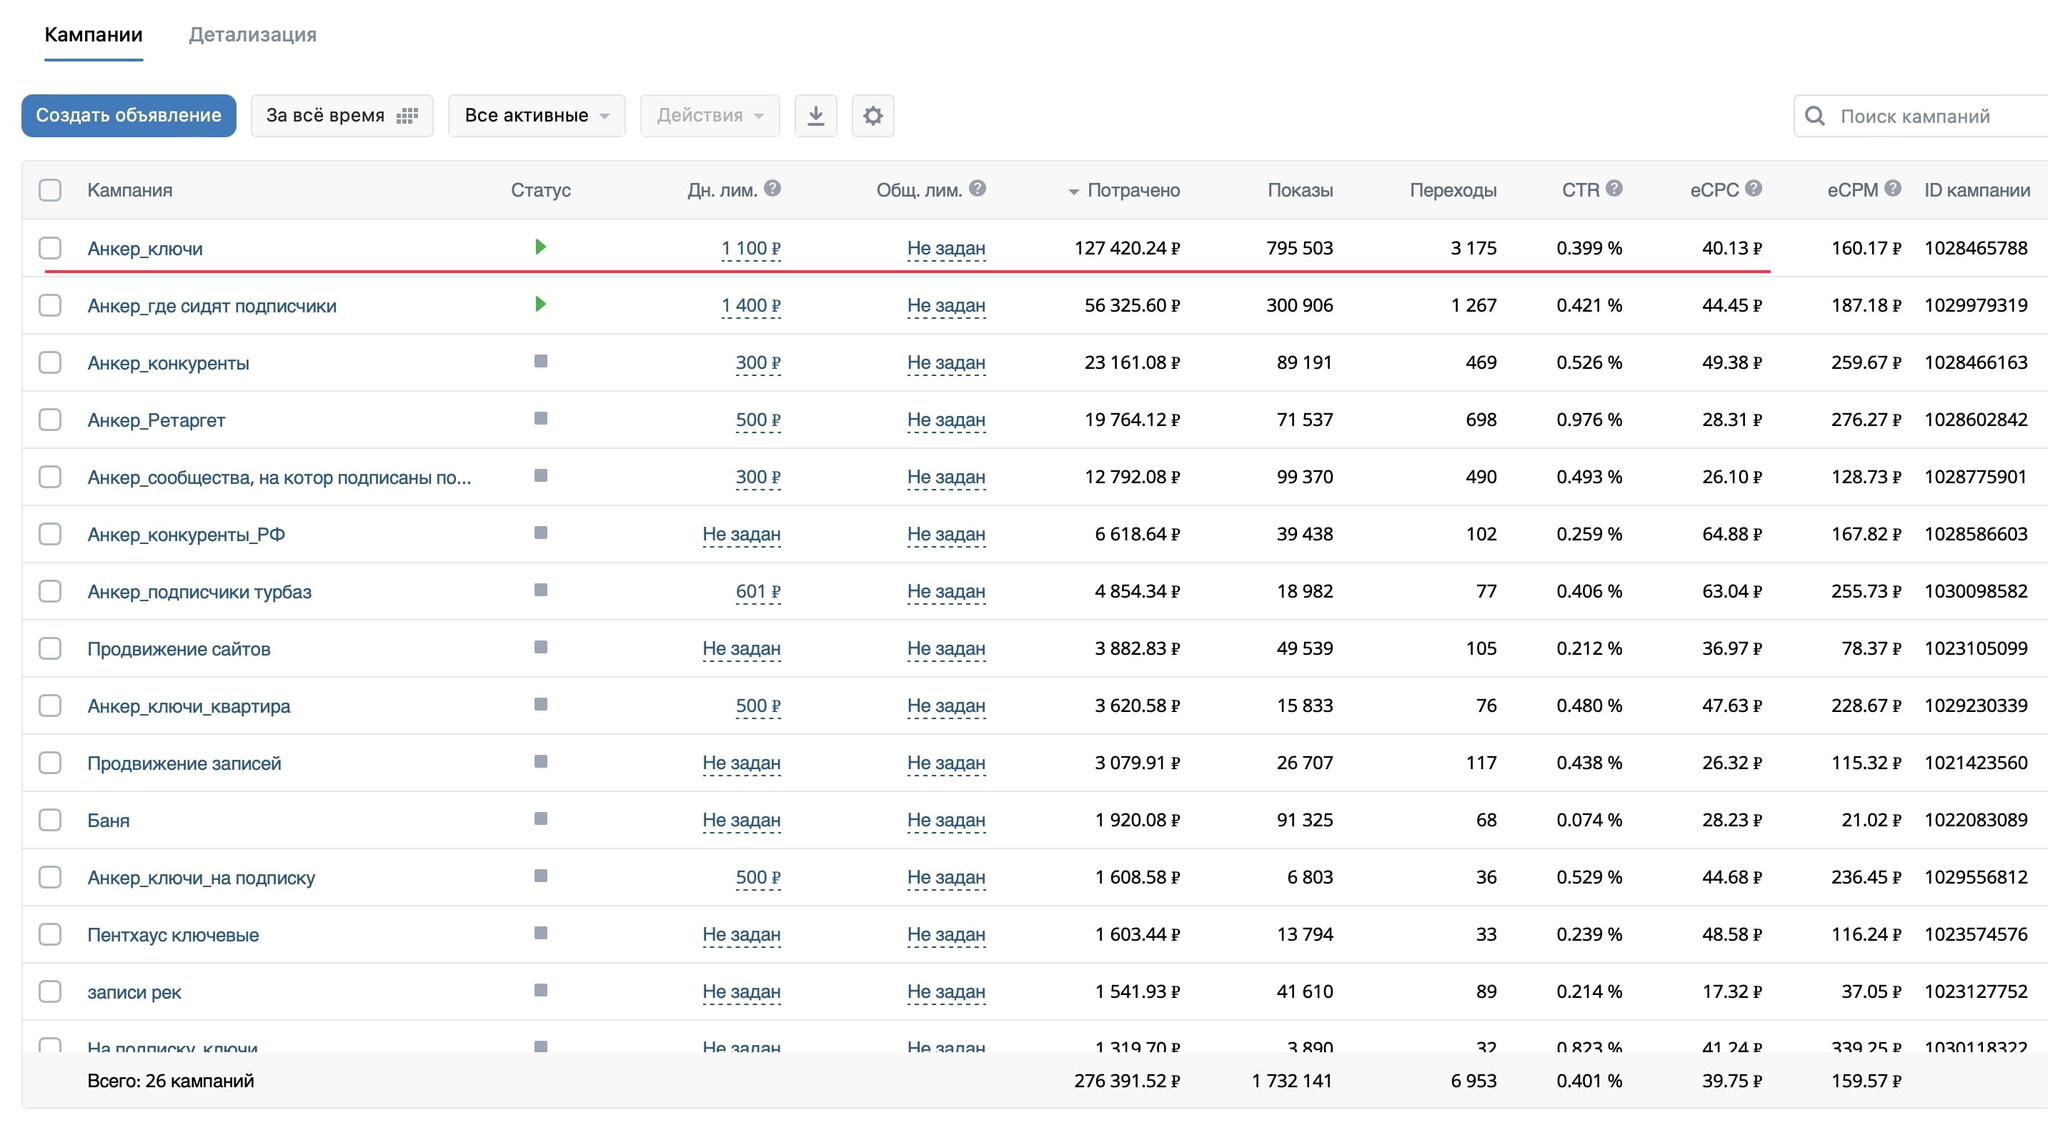2048x1128 pixels.
Task: Click the help icon next to eCPM
Action: 1892,189
